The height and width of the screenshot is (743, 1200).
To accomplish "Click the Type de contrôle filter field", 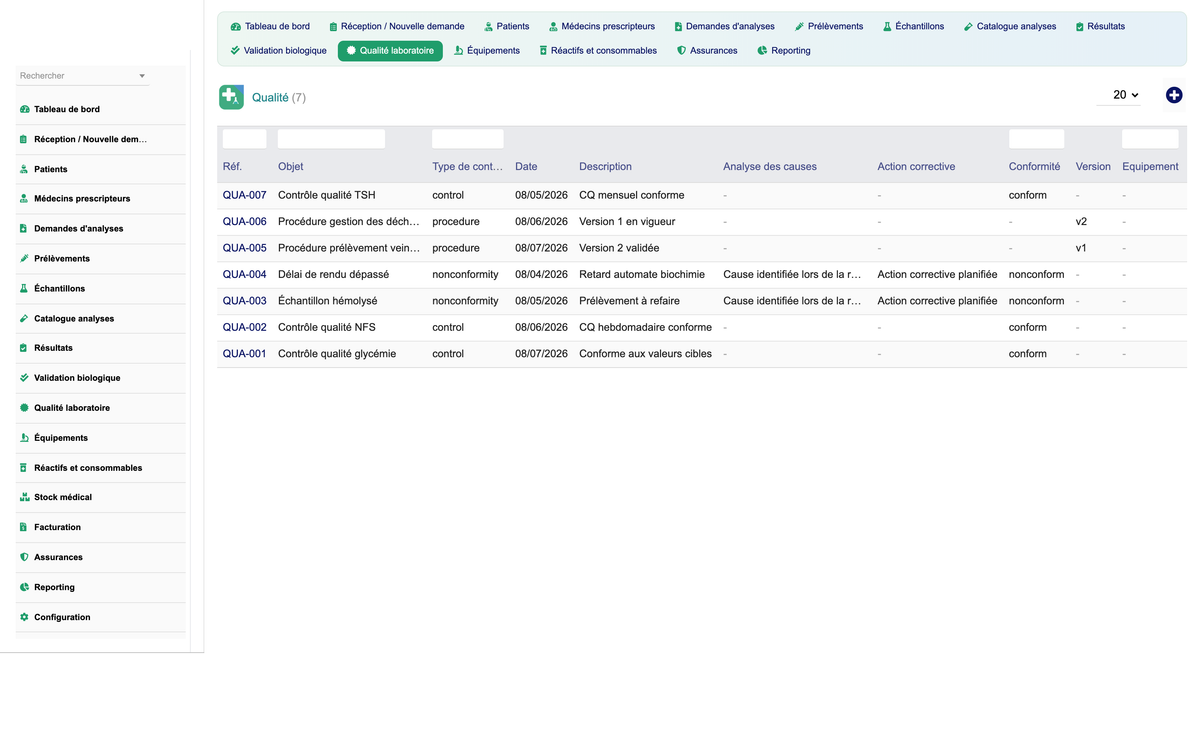I will [468, 139].
